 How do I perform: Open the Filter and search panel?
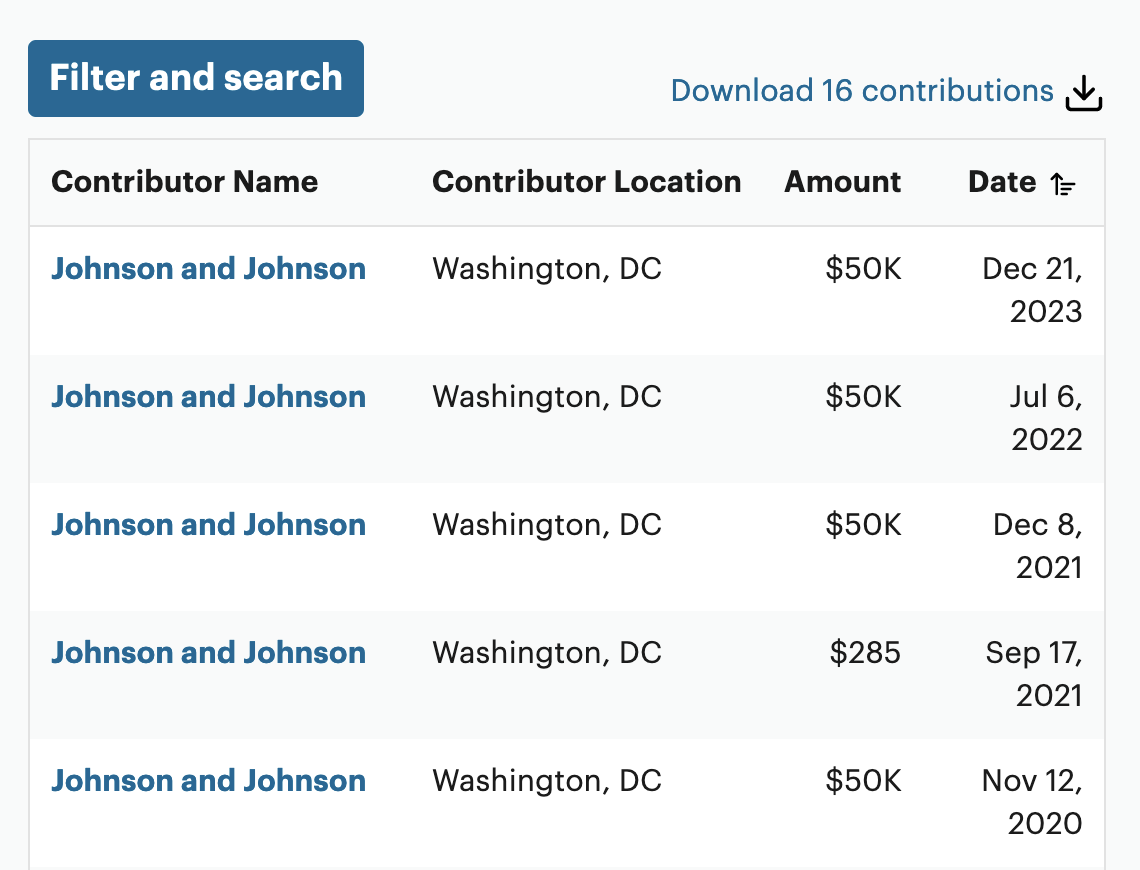click(196, 78)
